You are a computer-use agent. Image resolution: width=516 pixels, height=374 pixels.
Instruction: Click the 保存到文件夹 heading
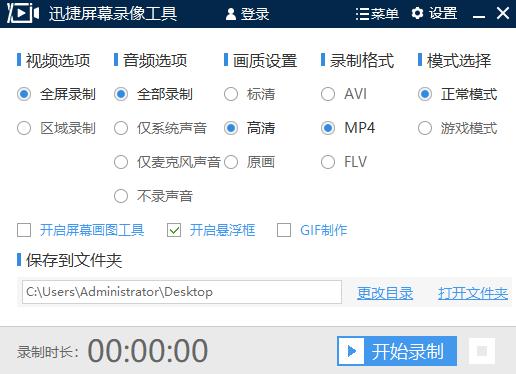point(74,260)
